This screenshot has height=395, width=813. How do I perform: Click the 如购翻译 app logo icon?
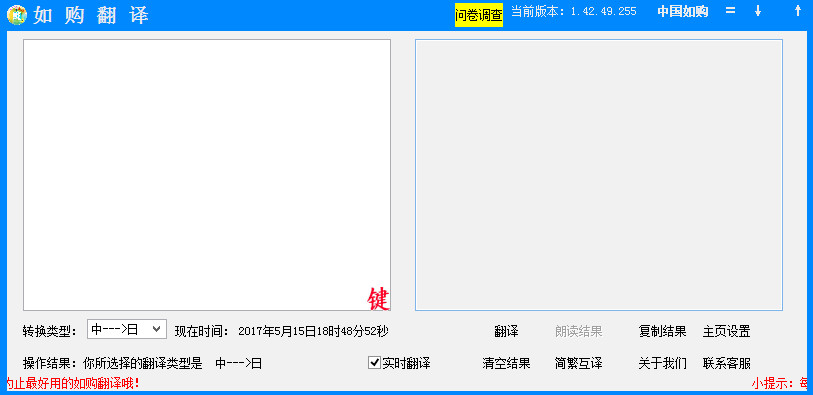tap(17, 15)
